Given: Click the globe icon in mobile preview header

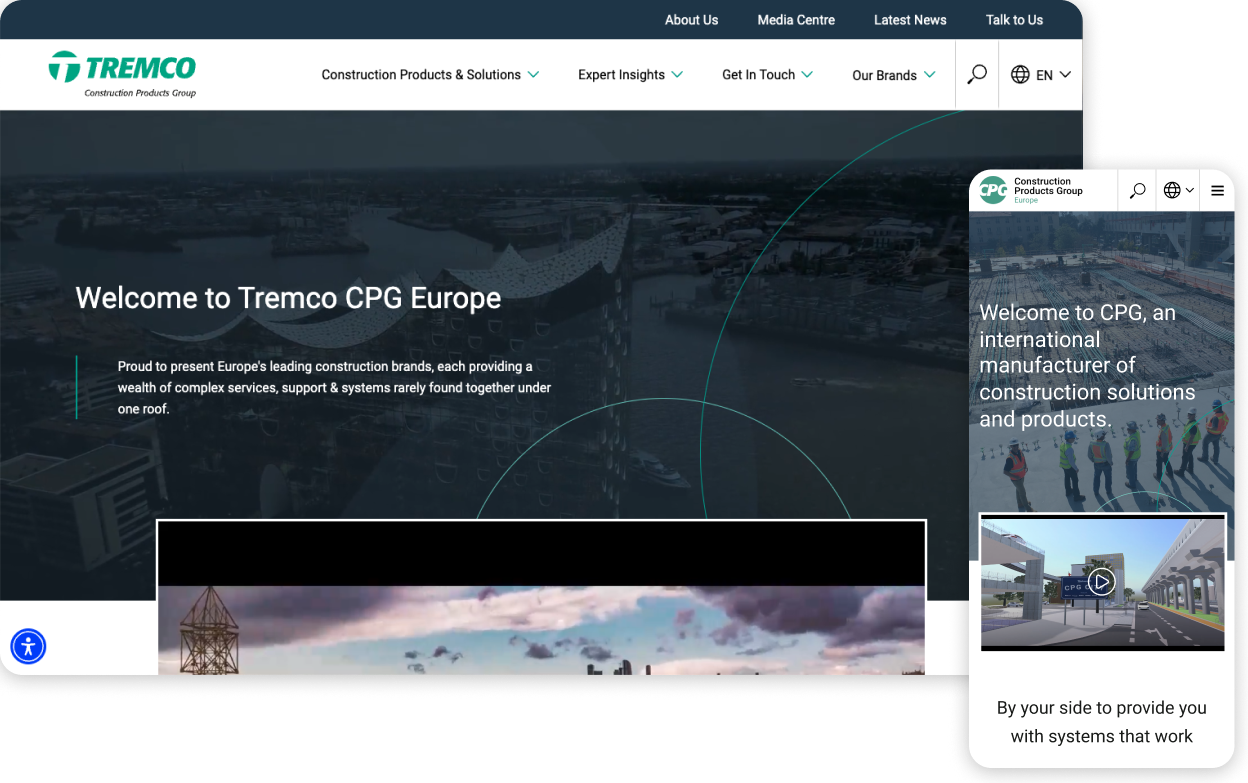Looking at the screenshot, I should pyautogui.click(x=1172, y=190).
